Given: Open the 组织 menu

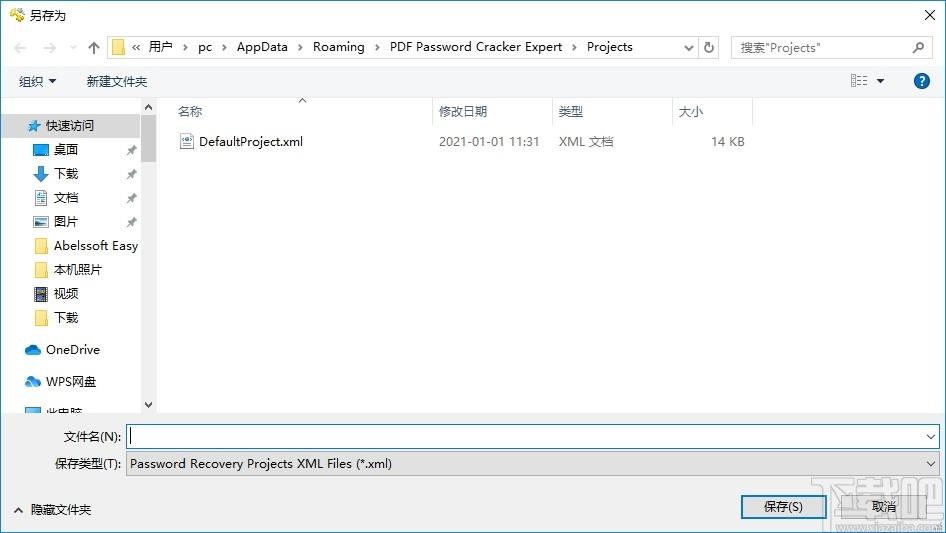Looking at the screenshot, I should (38, 81).
